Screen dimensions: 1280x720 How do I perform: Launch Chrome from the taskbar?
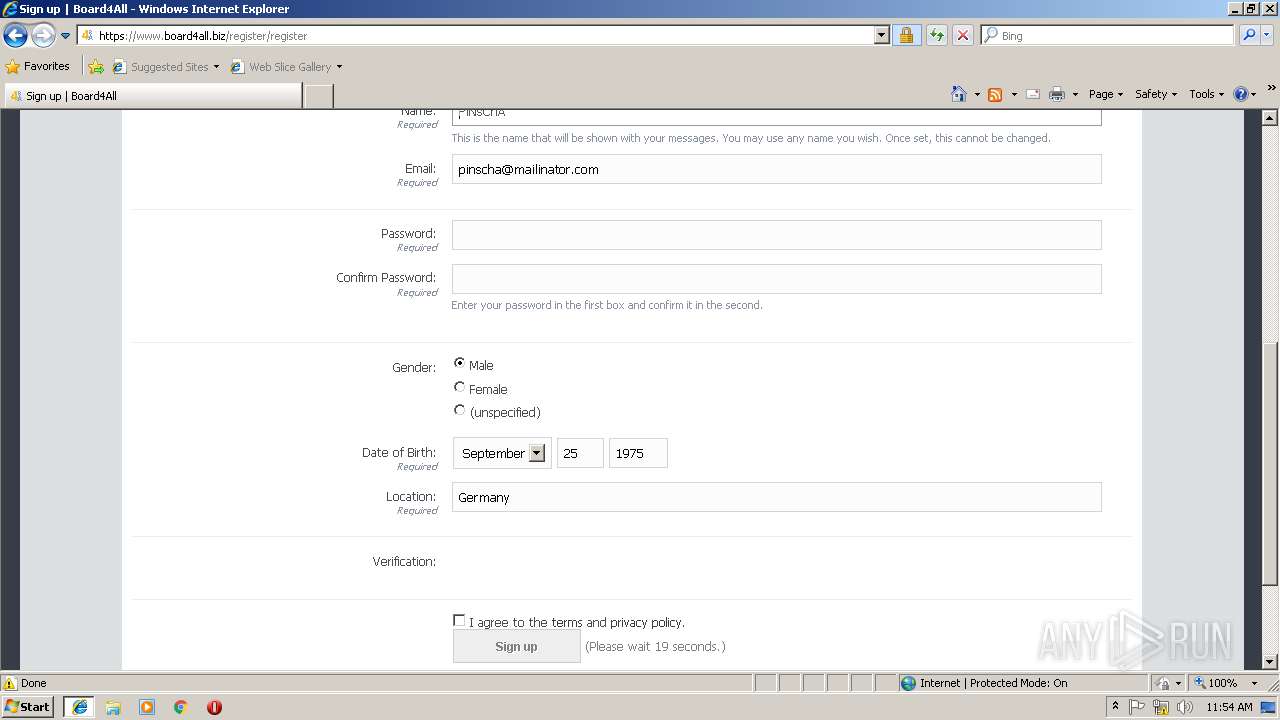tap(181, 707)
